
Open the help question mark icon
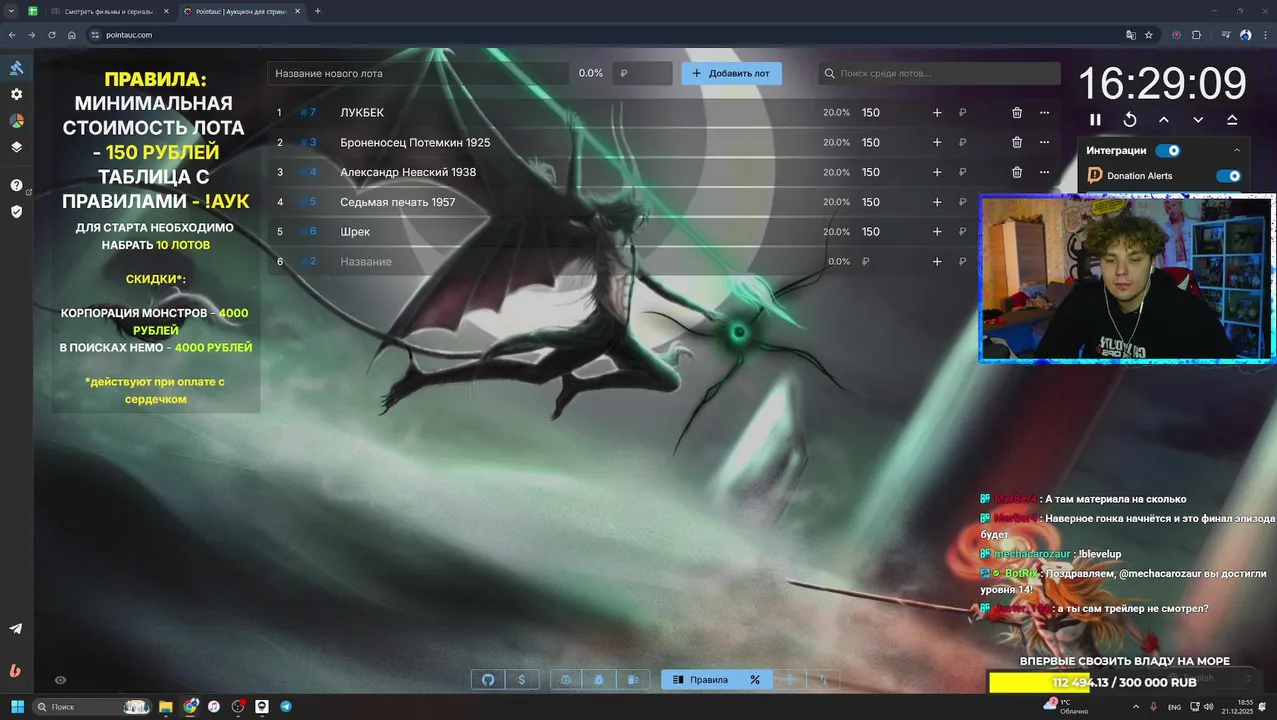[x=16, y=185]
